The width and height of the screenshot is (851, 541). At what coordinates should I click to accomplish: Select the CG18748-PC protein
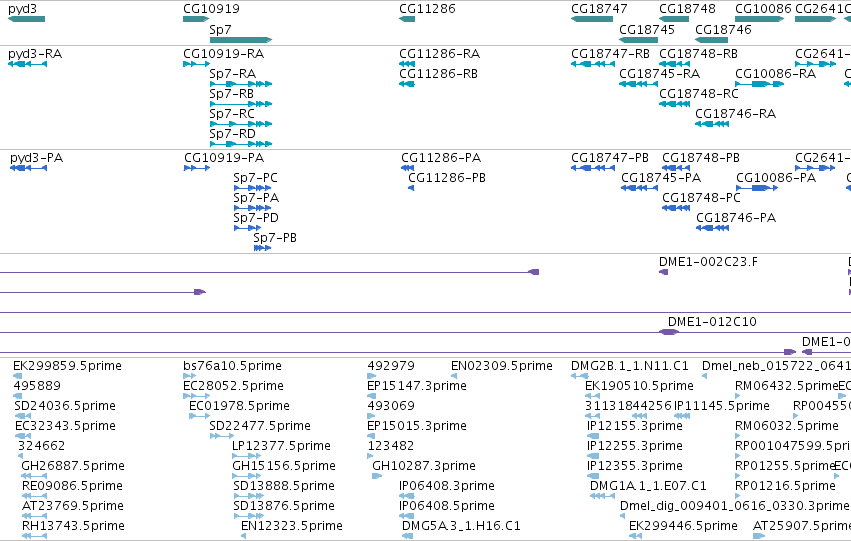[676, 208]
